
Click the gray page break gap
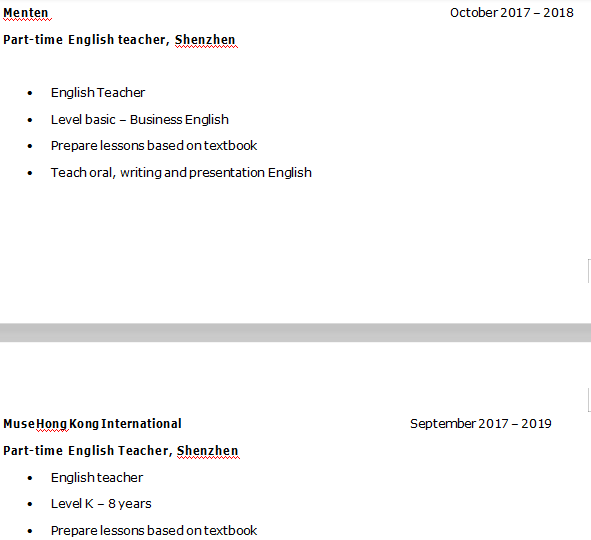pyautogui.click(x=296, y=332)
